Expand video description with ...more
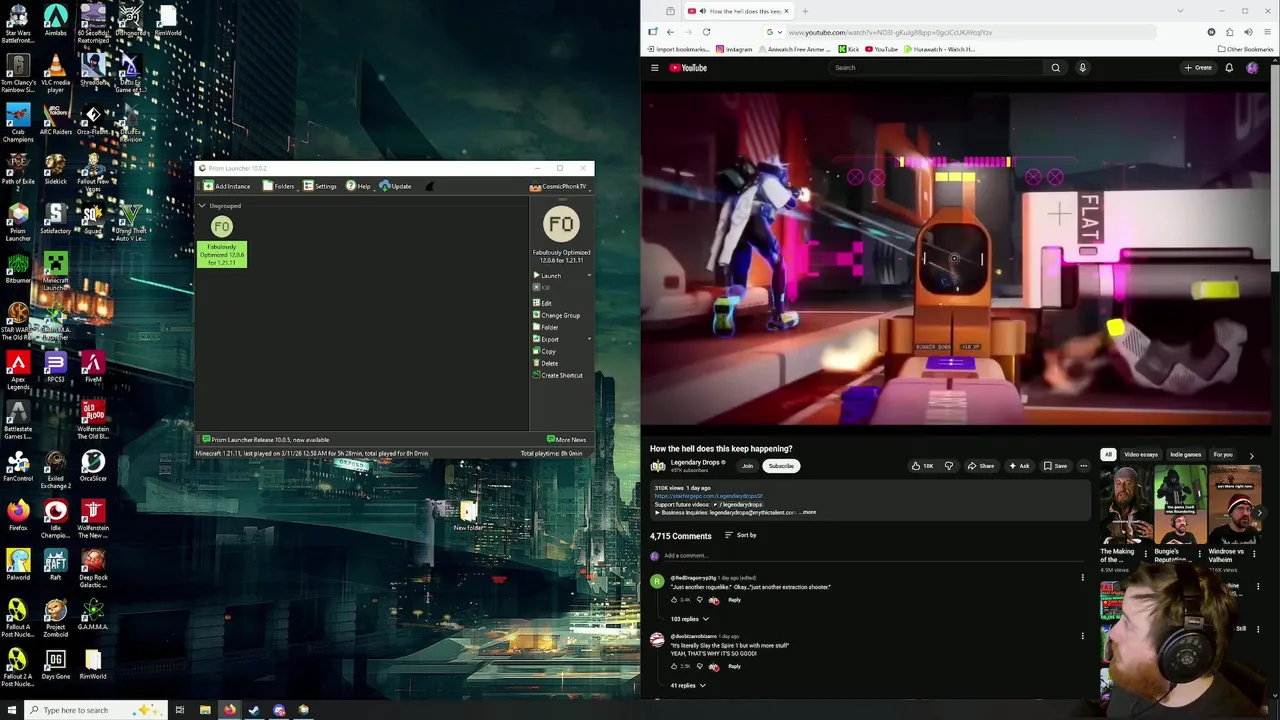This screenshot has width=1280, height=720. point(807,513)
